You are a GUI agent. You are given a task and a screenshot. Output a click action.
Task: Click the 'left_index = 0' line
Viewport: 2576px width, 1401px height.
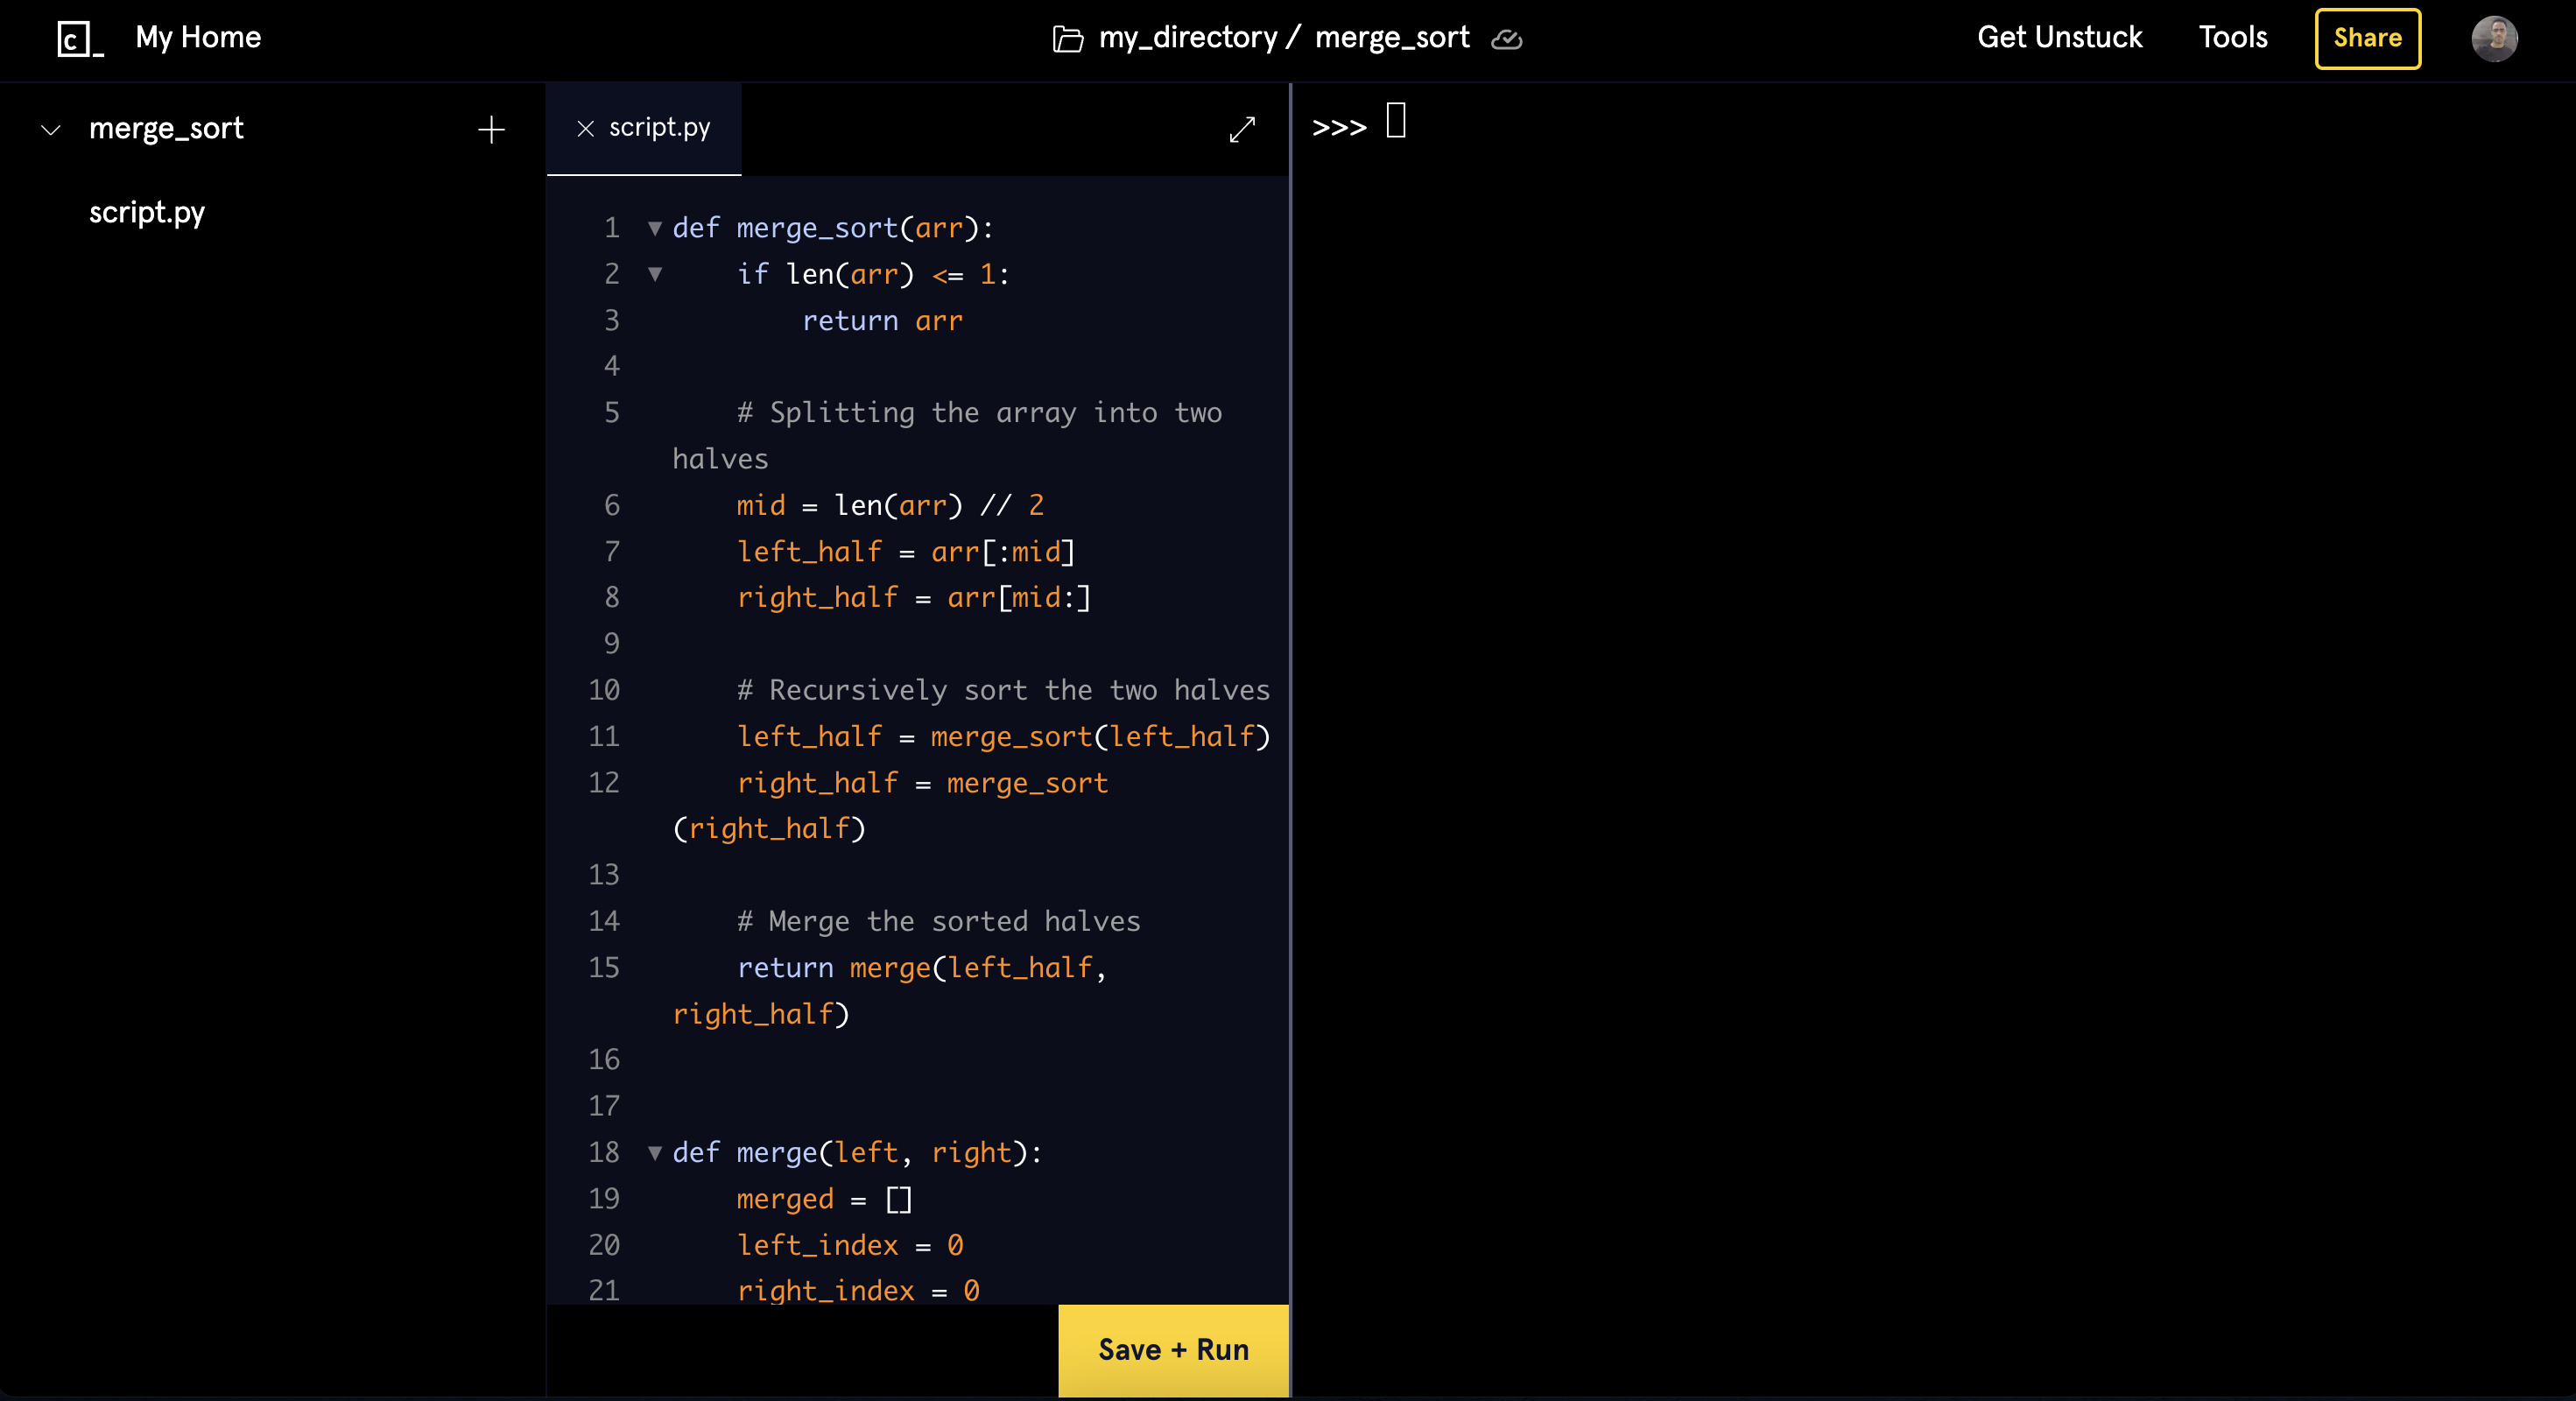coord(850,1245)
